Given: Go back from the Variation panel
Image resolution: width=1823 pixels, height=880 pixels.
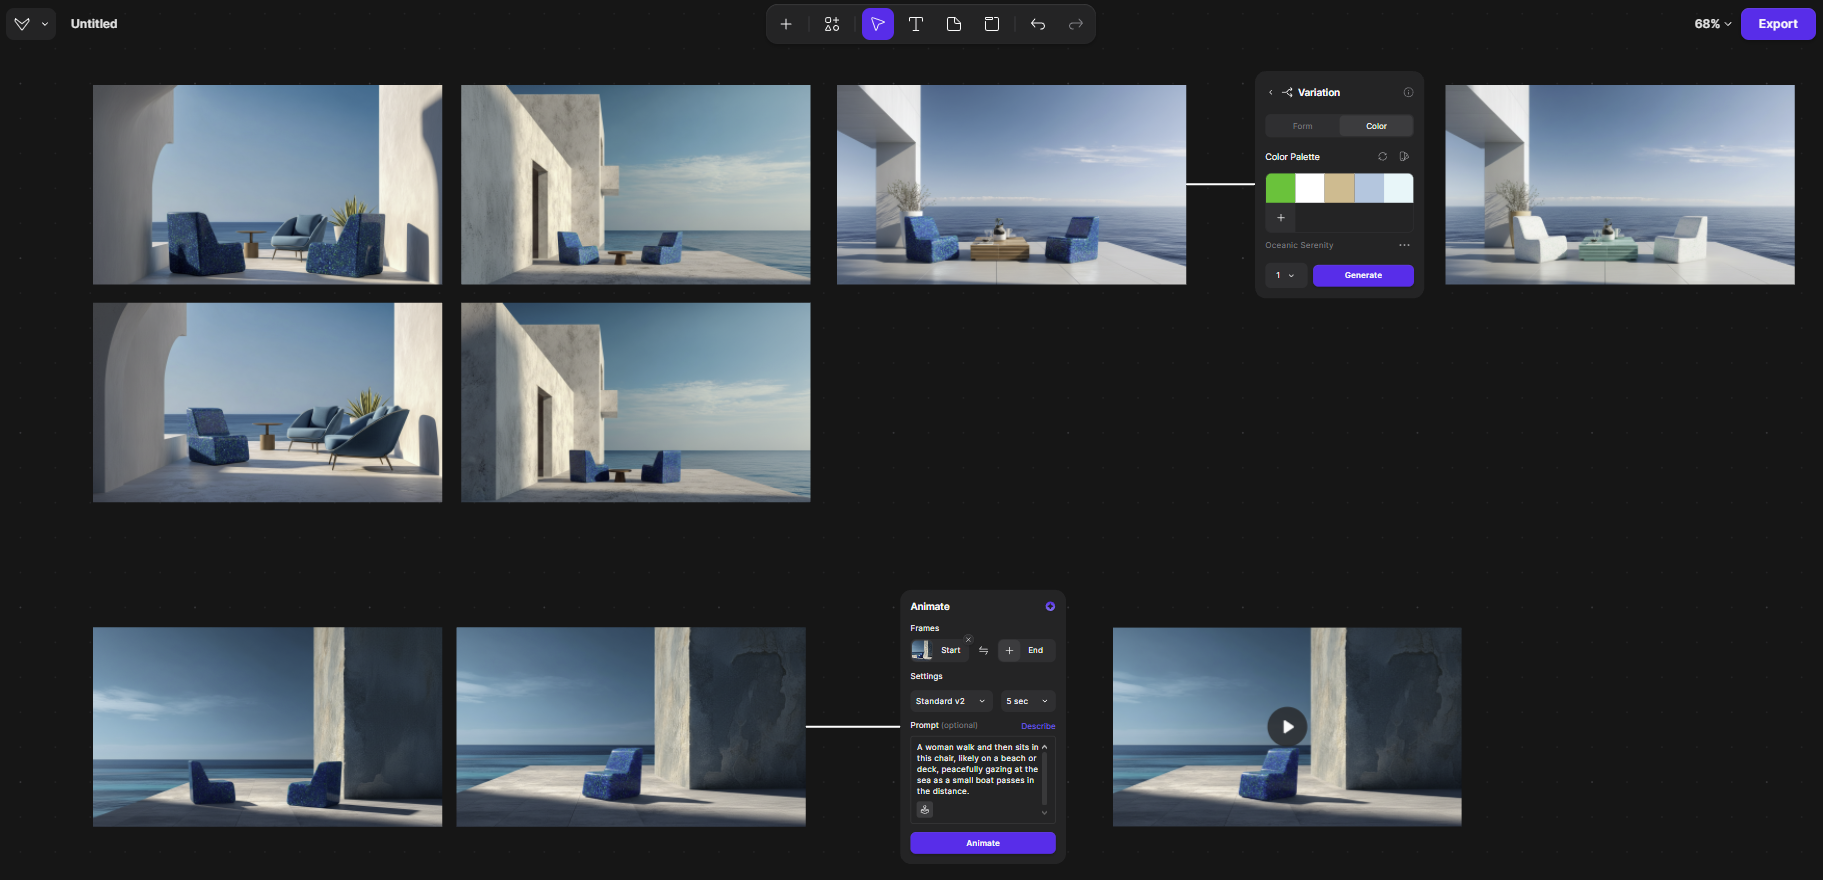Looking at the screenshot, I should 1271,92.
